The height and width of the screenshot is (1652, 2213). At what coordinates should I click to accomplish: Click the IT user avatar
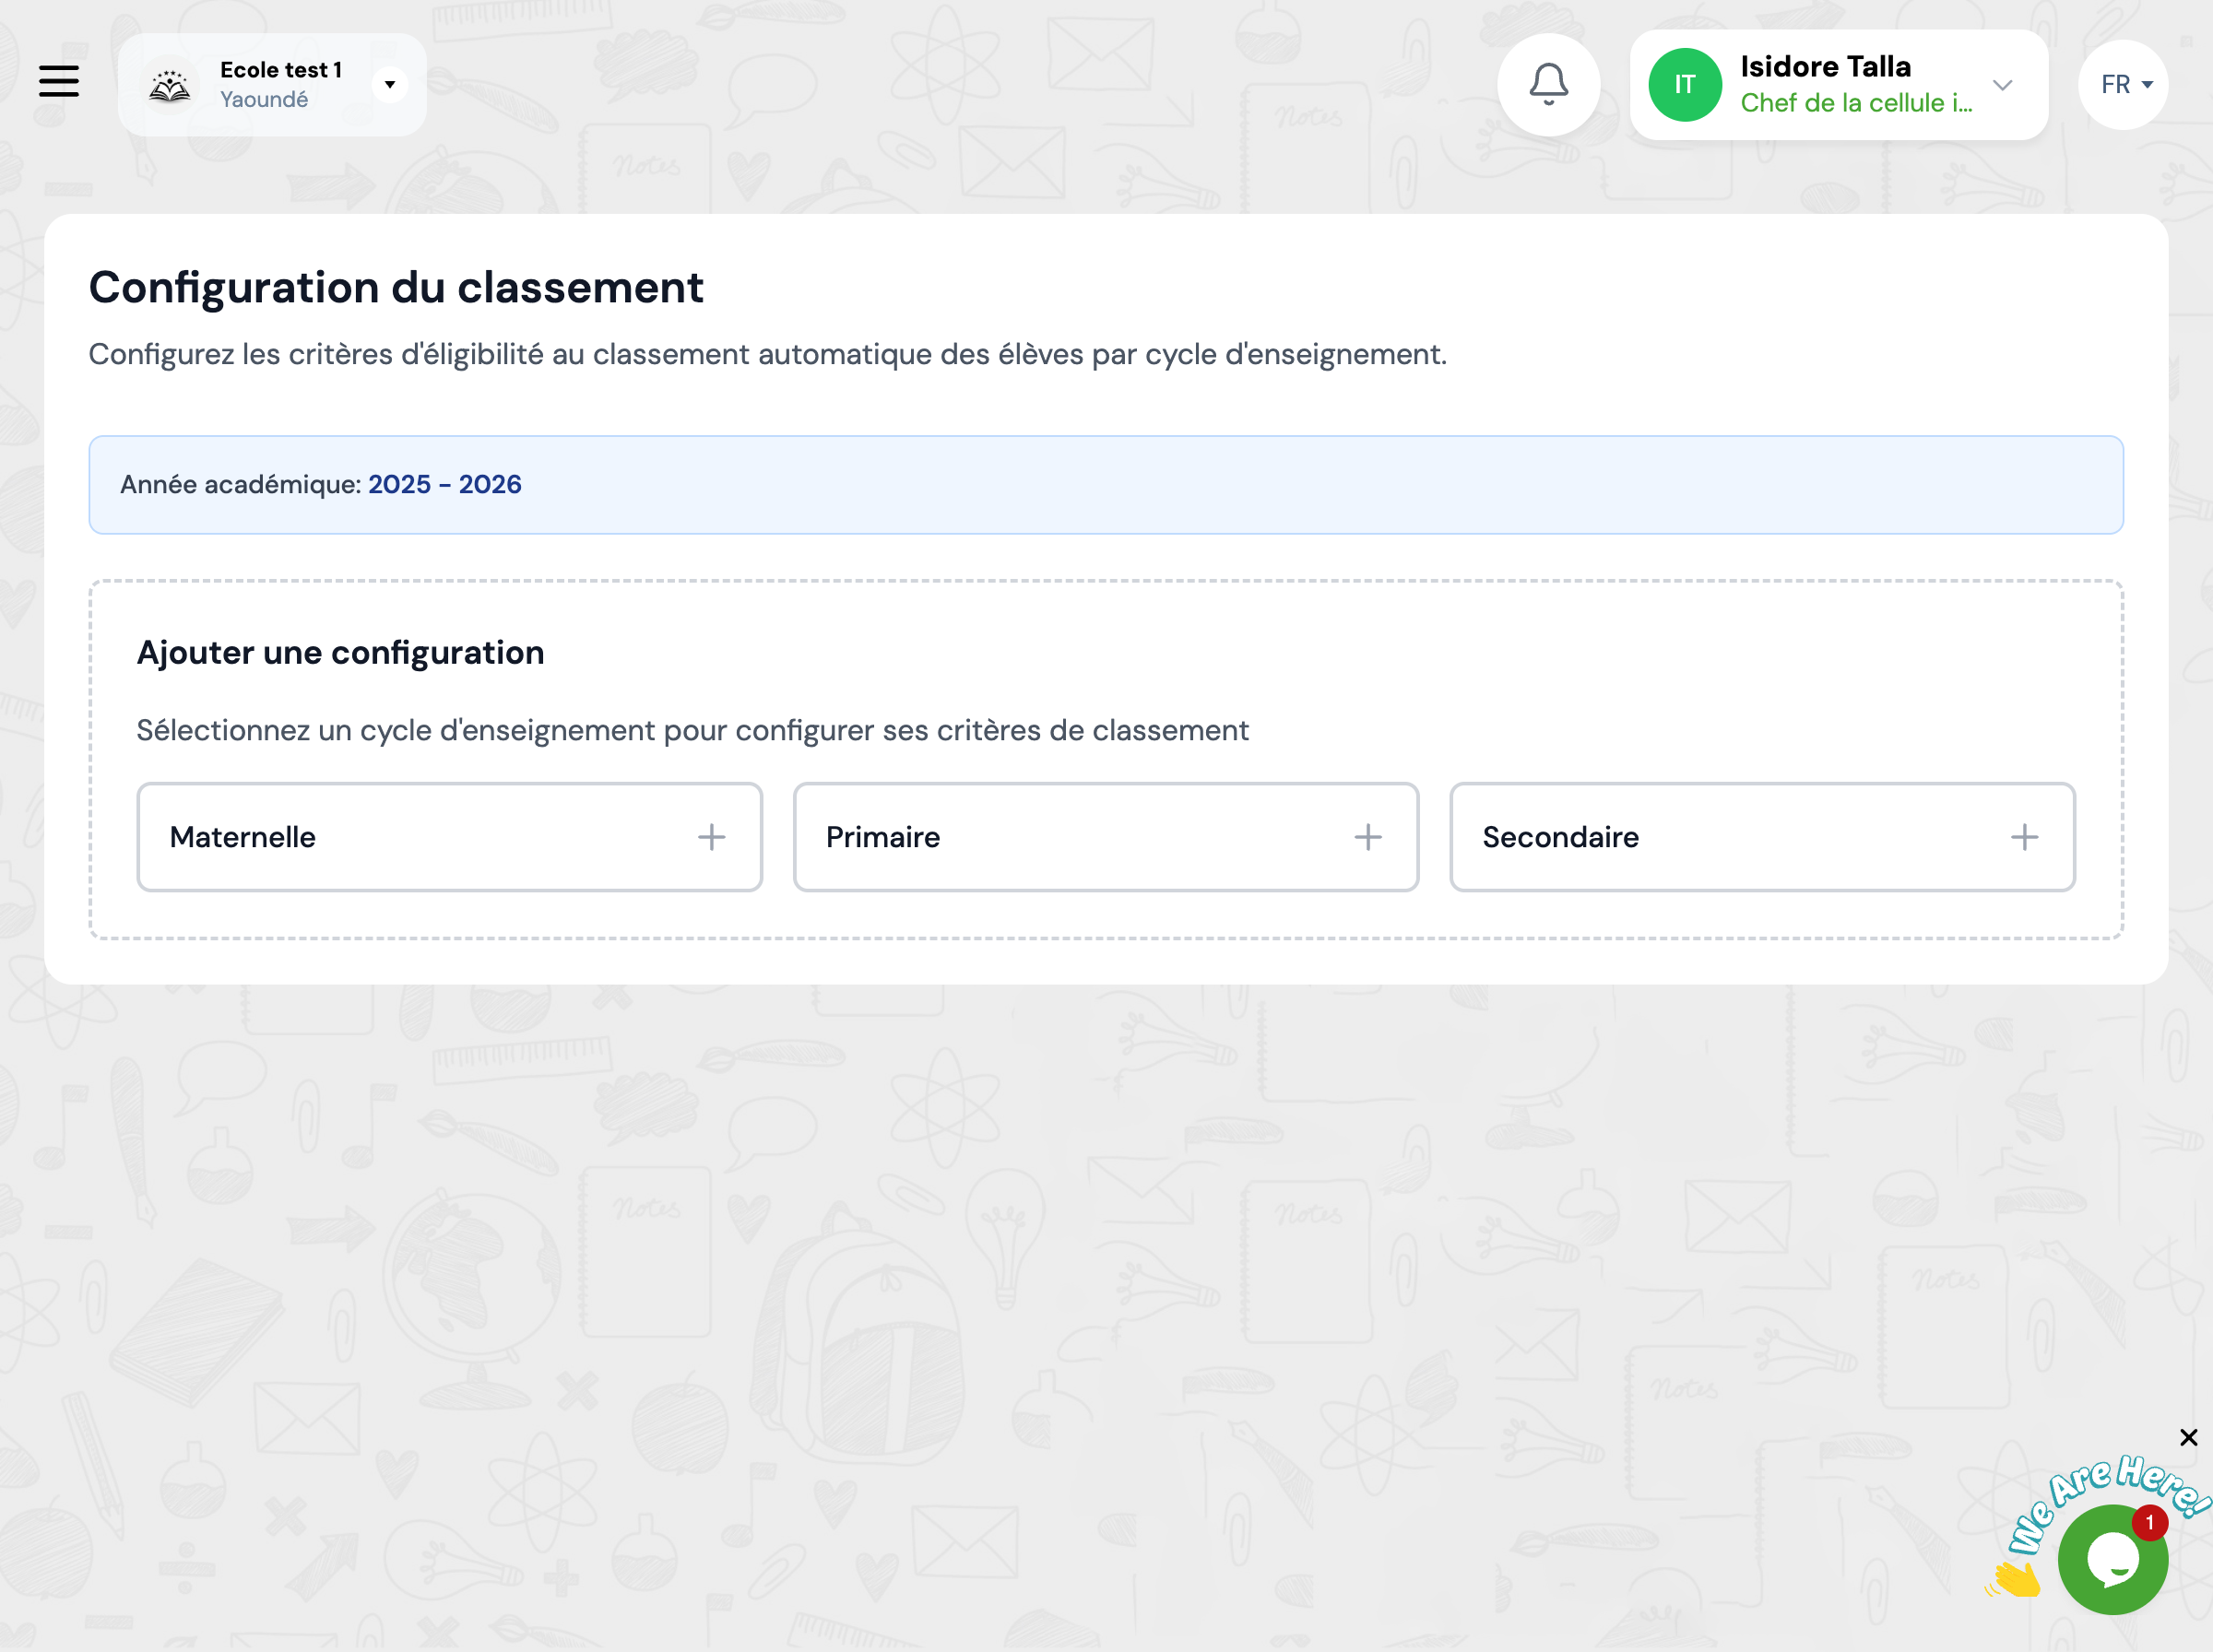pyautogui.click(x=1684, y=85)
